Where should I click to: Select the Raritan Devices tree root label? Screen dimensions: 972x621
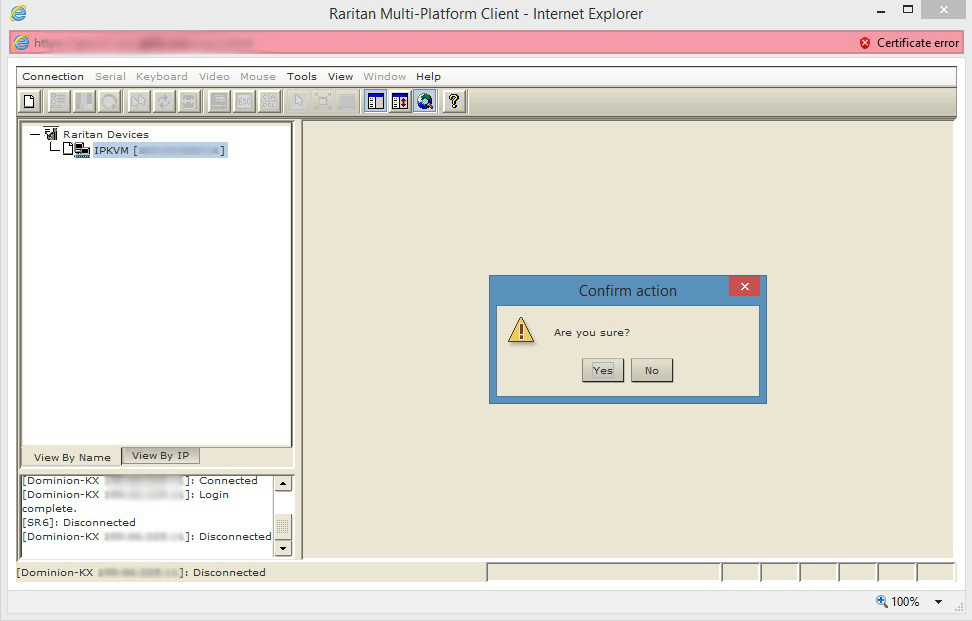(x=106, y=134)
